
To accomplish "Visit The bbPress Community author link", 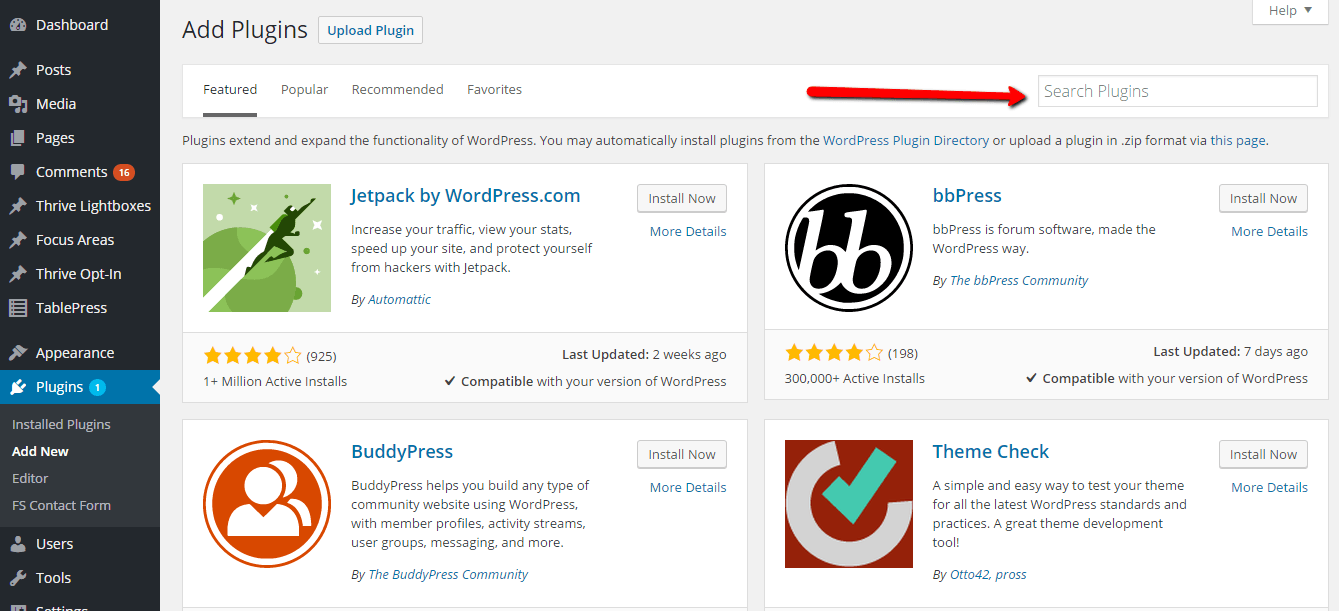I will pyautogui.click(x=1019, y=281).
